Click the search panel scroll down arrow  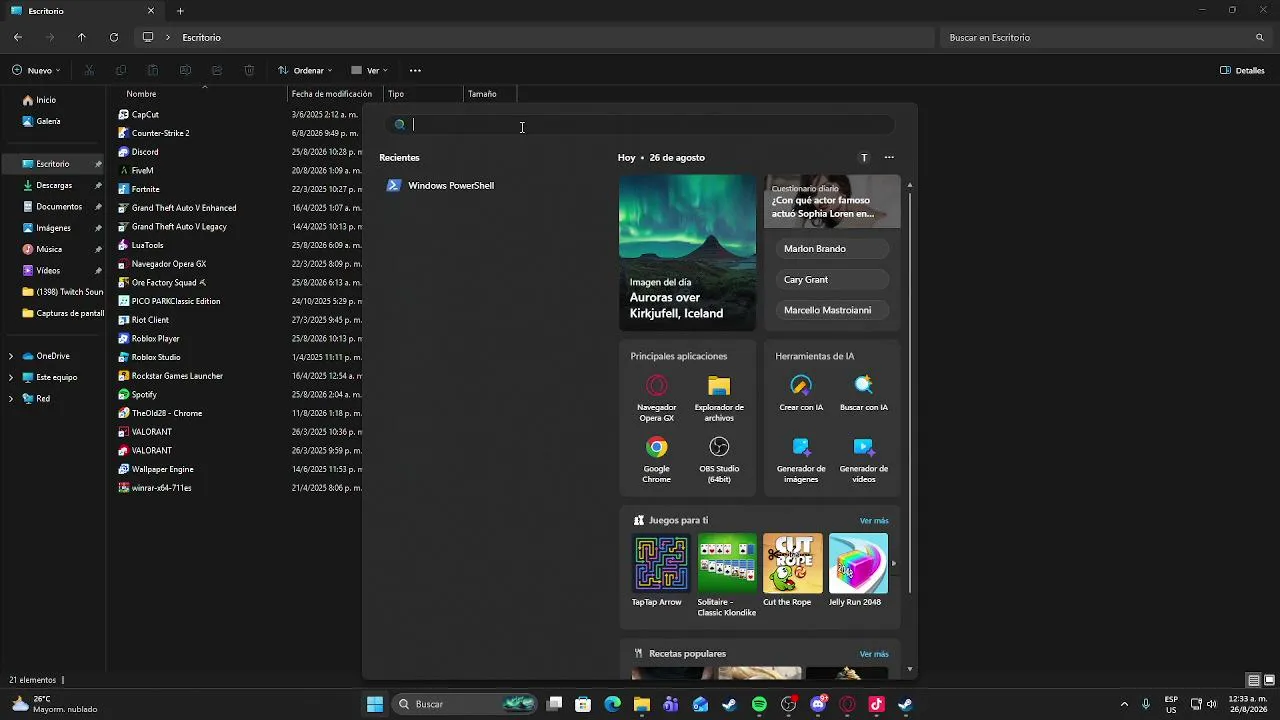coord(909,669)
